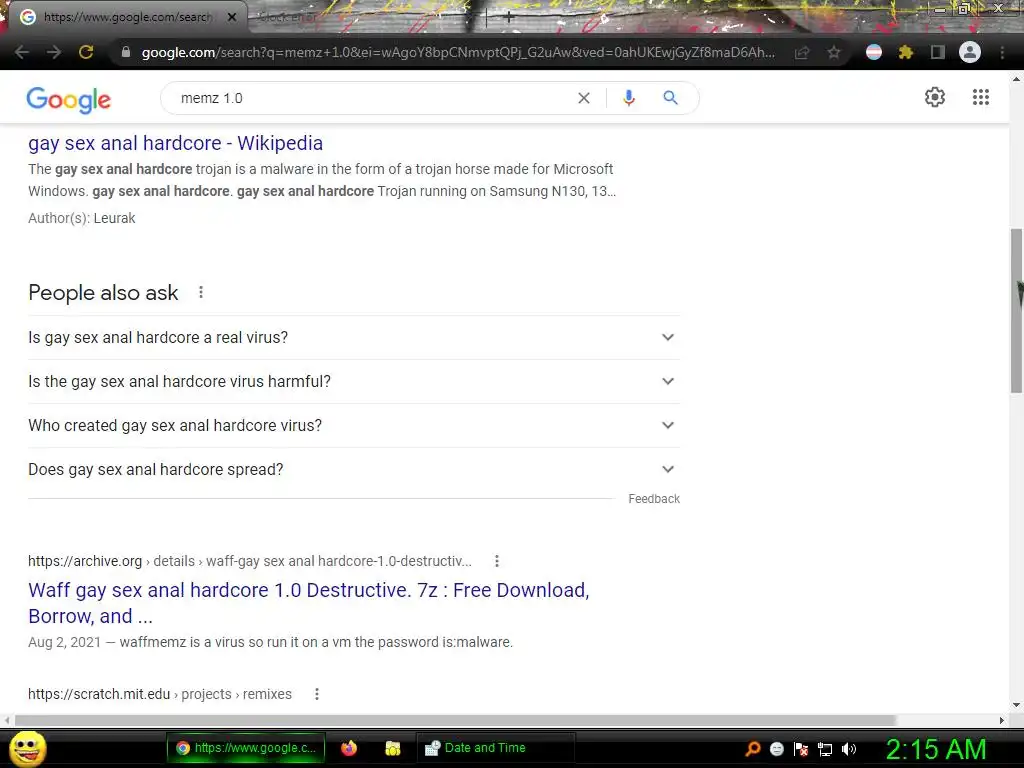
Task: Click the scroll down arrow
Action: pos(1016,705)
